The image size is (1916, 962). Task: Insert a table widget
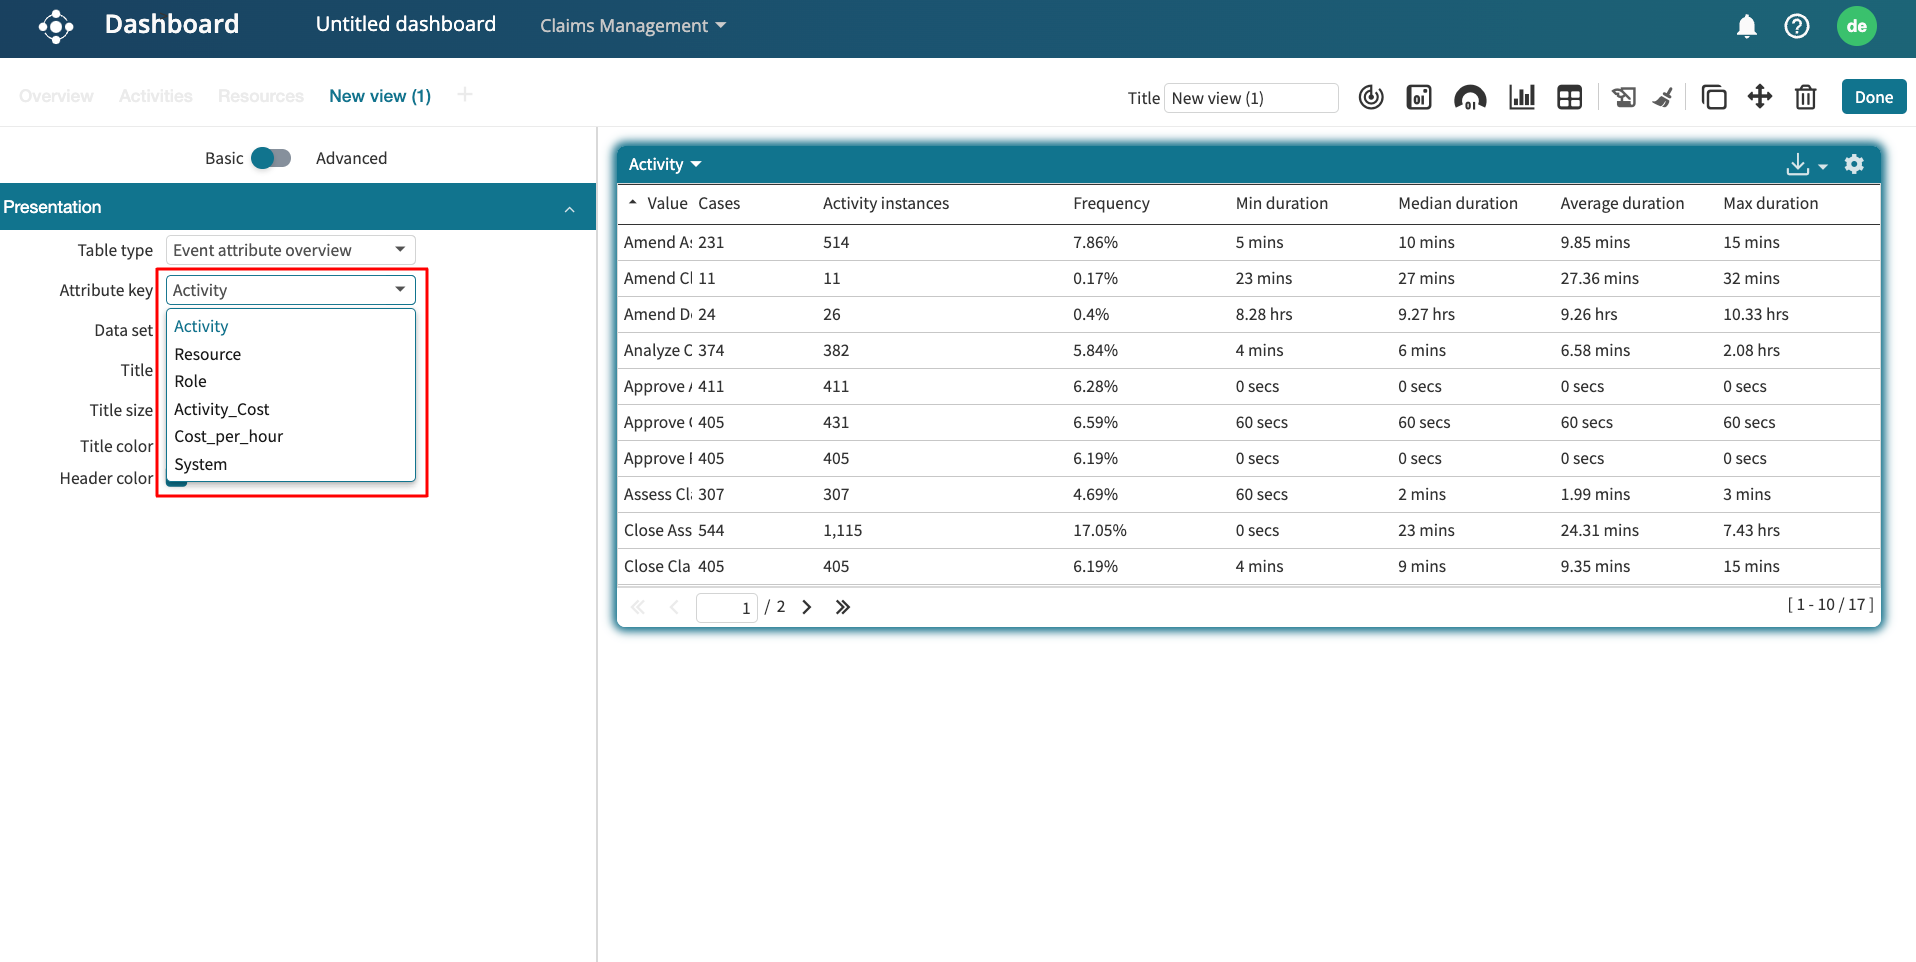[x=1569, y=97]
